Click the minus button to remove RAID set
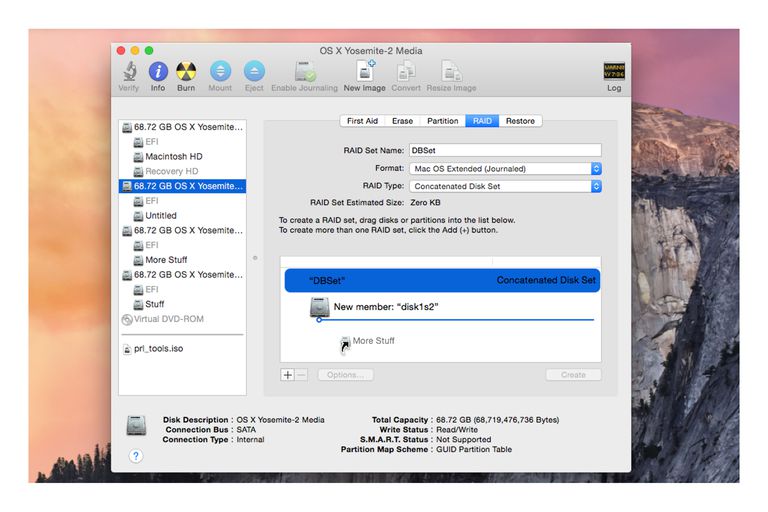The image size is (768, 512). point(301,375)
